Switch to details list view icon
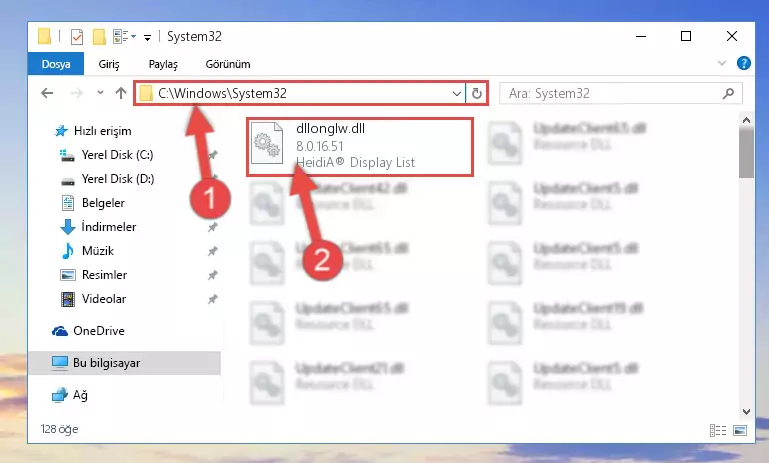 [x=718, y=431]
